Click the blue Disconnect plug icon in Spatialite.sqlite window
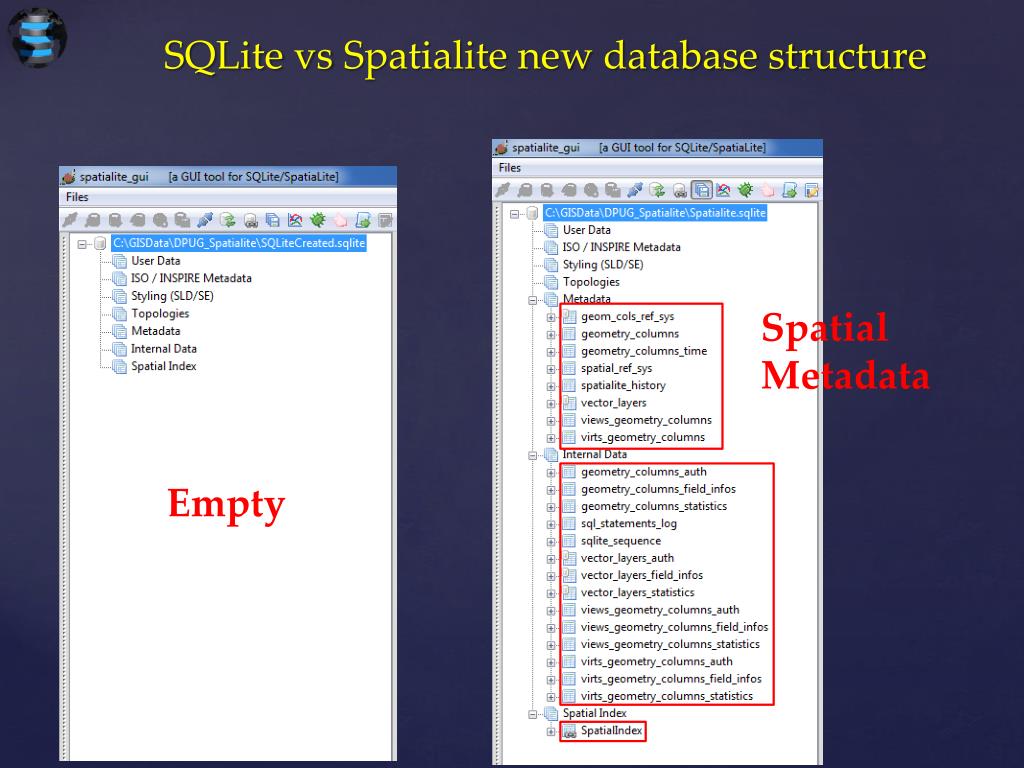1024x768 pixels. [x=635, y=190]
